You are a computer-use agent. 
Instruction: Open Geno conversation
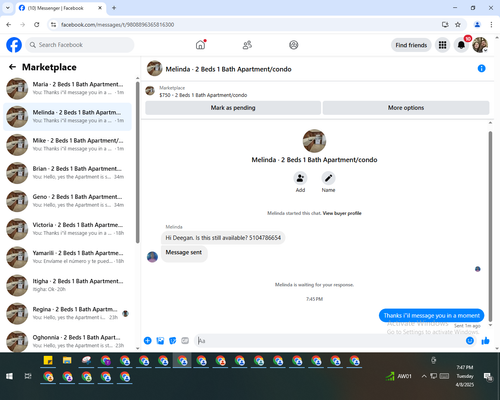click(67, 201)
